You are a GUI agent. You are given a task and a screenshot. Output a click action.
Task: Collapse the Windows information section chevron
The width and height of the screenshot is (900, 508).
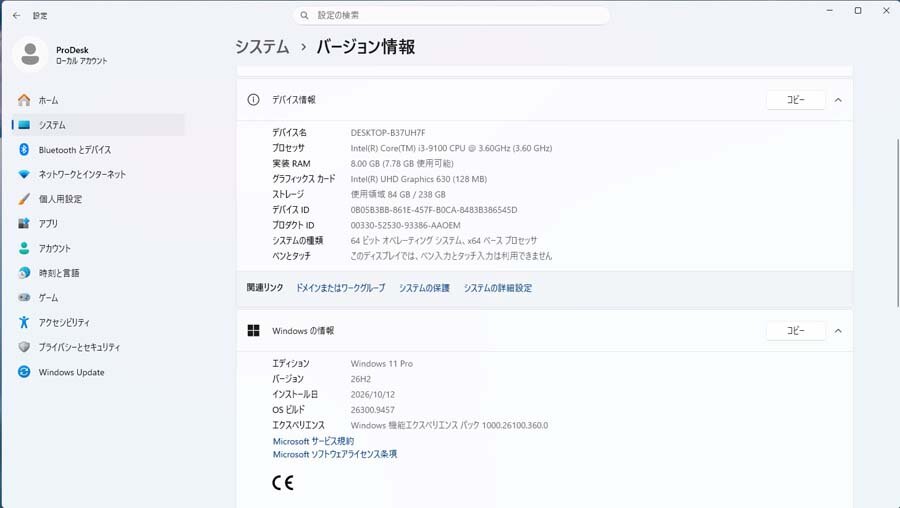coord(838,331)
